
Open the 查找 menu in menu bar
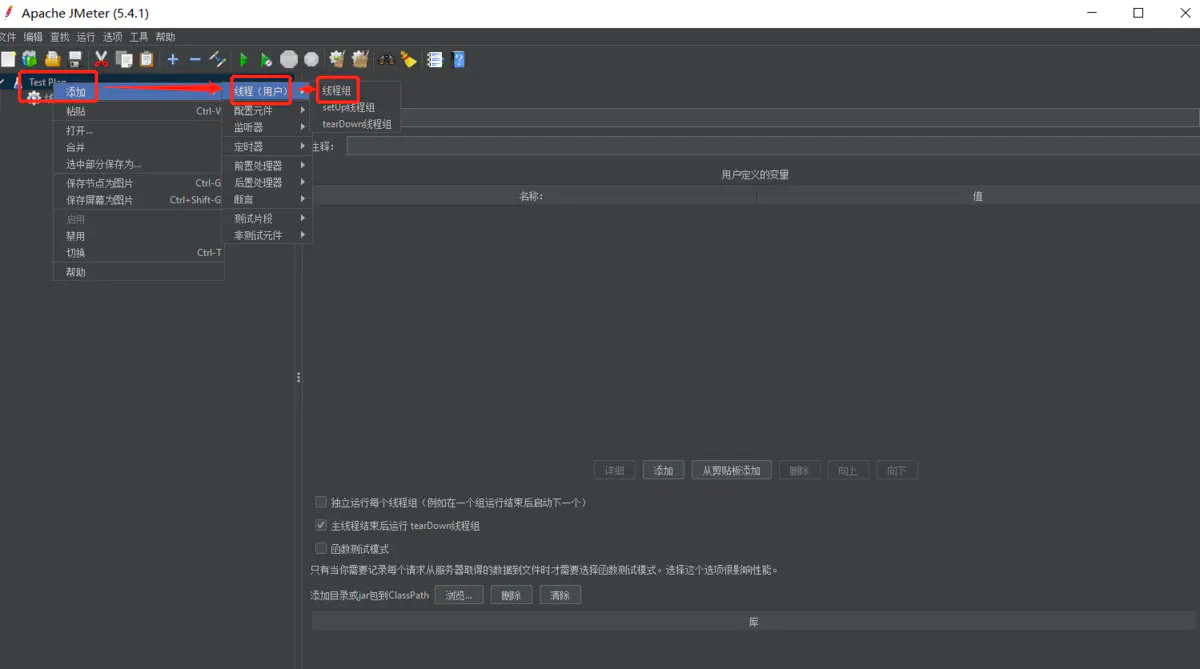click(60, 37)
